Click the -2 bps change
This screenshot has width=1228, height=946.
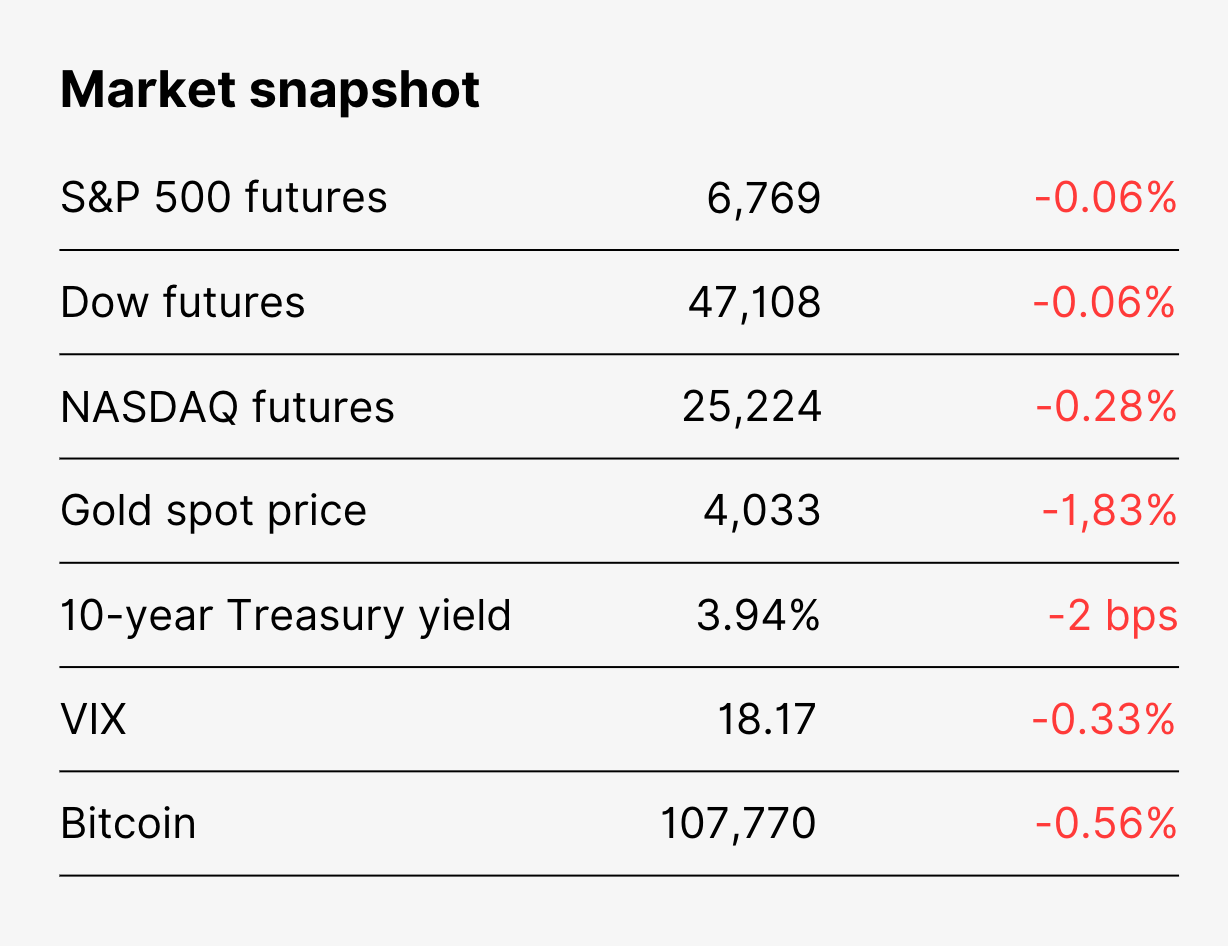(x=1113, y=617)
